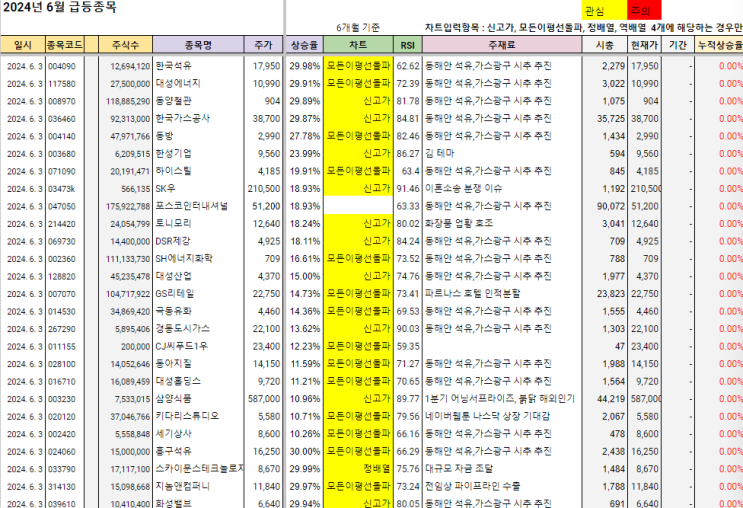
Task: Select stock name 흥구석유
Action: pyautogui.click(x=173, y=452)
